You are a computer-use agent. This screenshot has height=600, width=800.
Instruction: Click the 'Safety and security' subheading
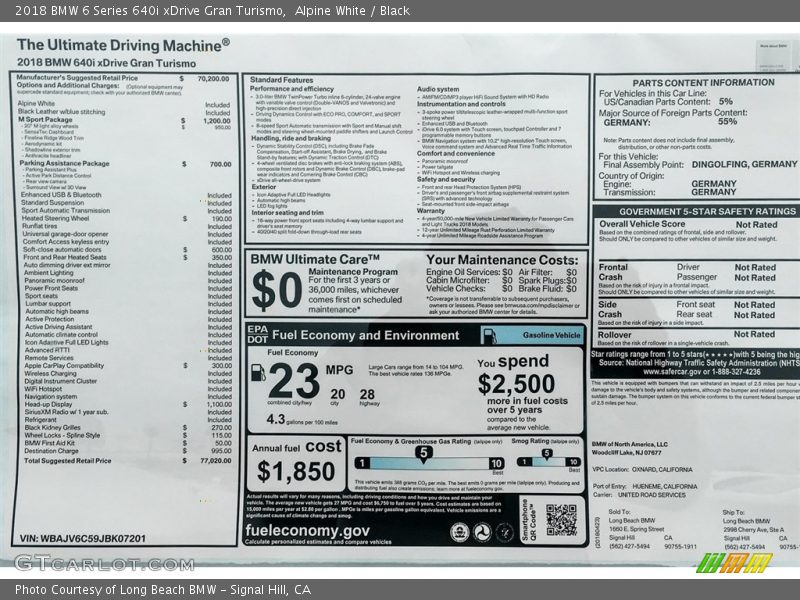pyautogui.click(x=446, y=180)
